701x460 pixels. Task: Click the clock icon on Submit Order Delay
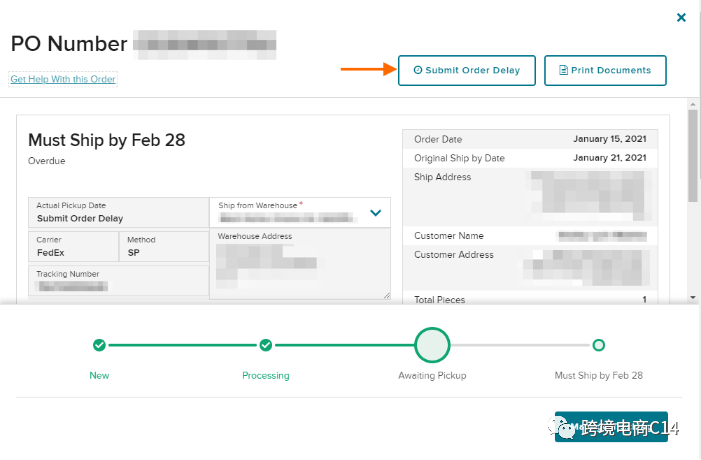click(x=417, y=71)
